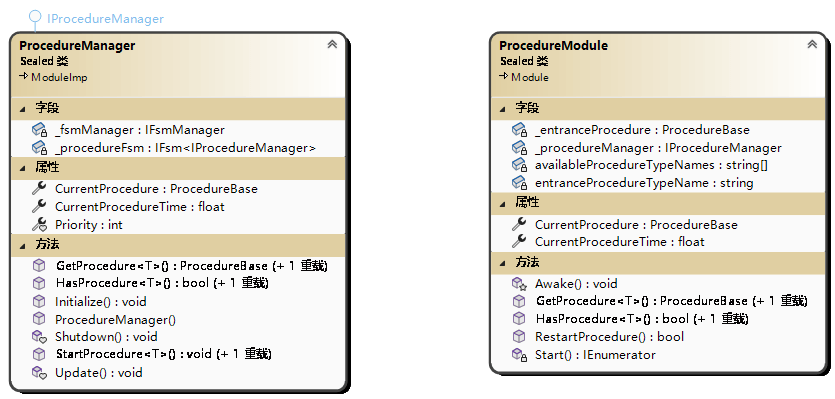Collapse the 属性 section in ProcedureModule

tap(503, 202)
